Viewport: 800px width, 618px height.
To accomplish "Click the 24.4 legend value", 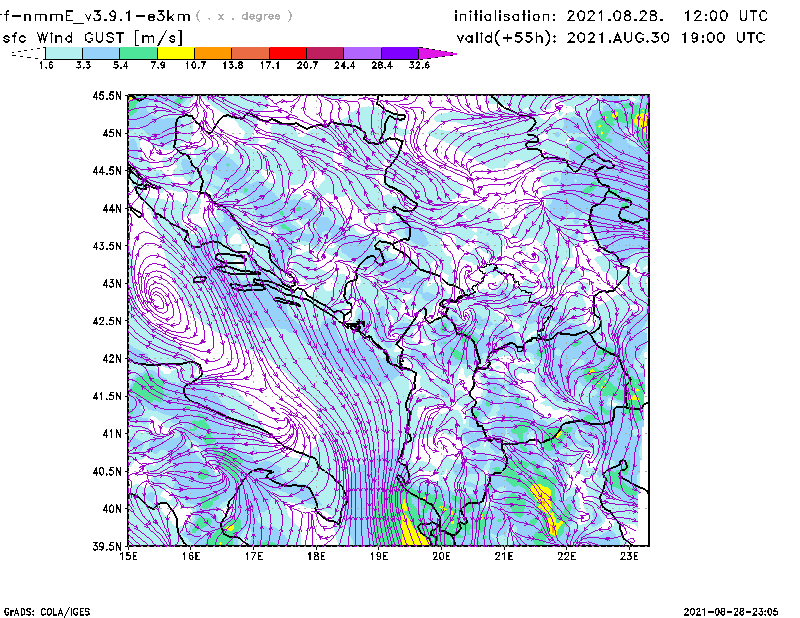I will click(x=344, y=65).
